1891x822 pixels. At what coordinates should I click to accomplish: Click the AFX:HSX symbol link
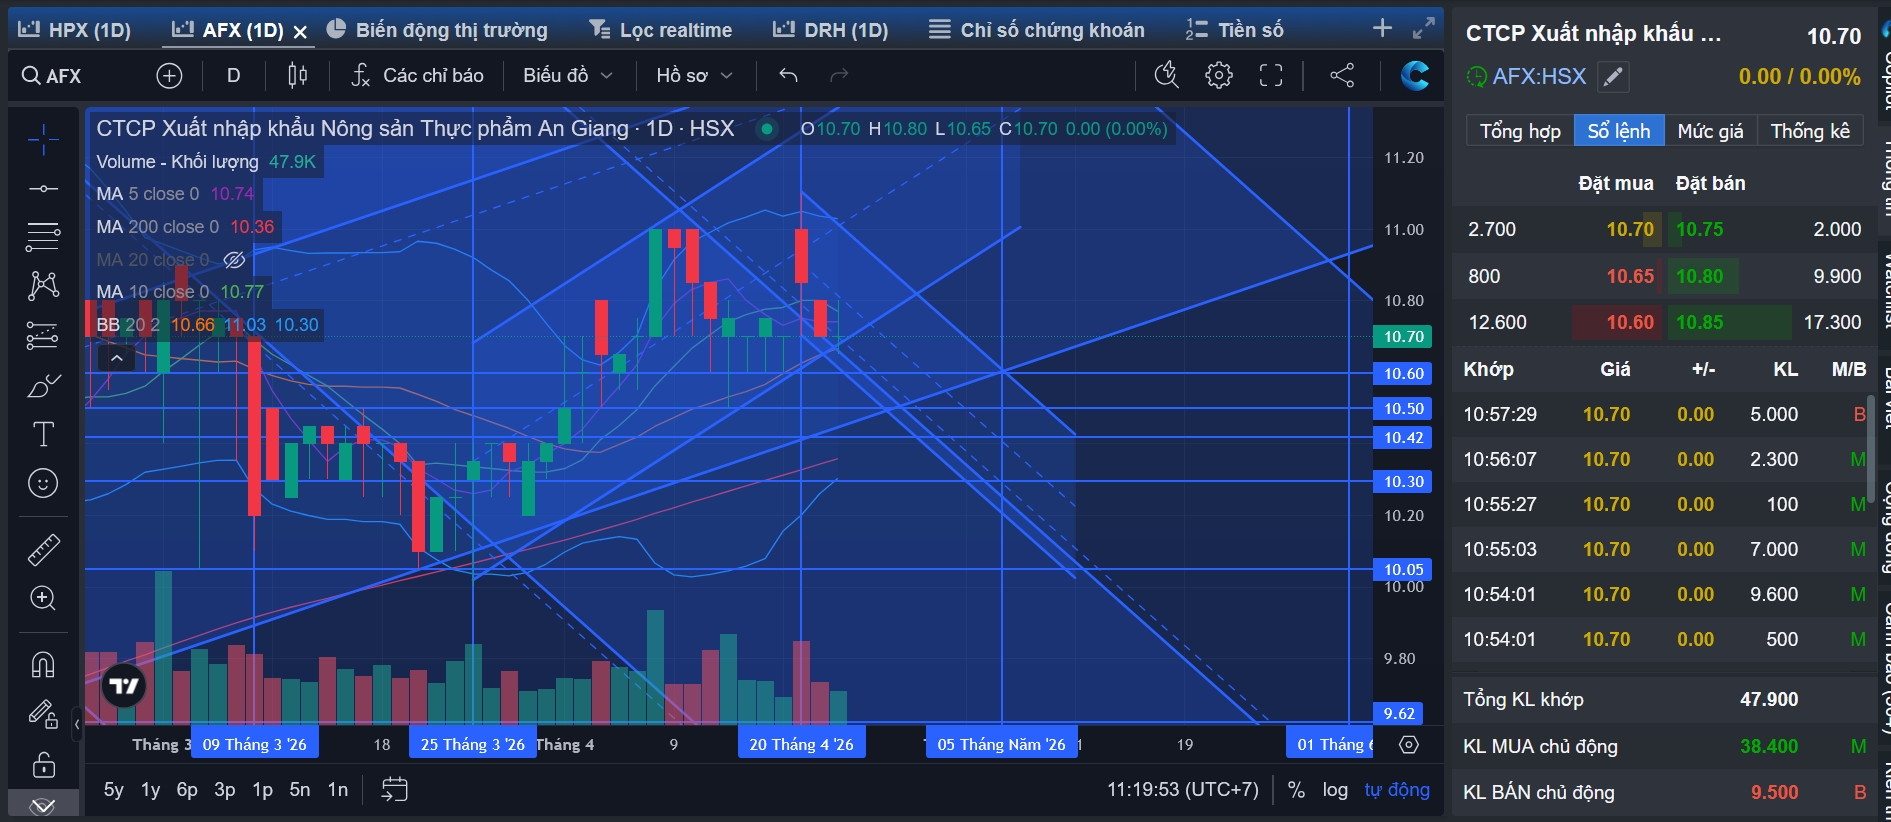coord(1539,76)
